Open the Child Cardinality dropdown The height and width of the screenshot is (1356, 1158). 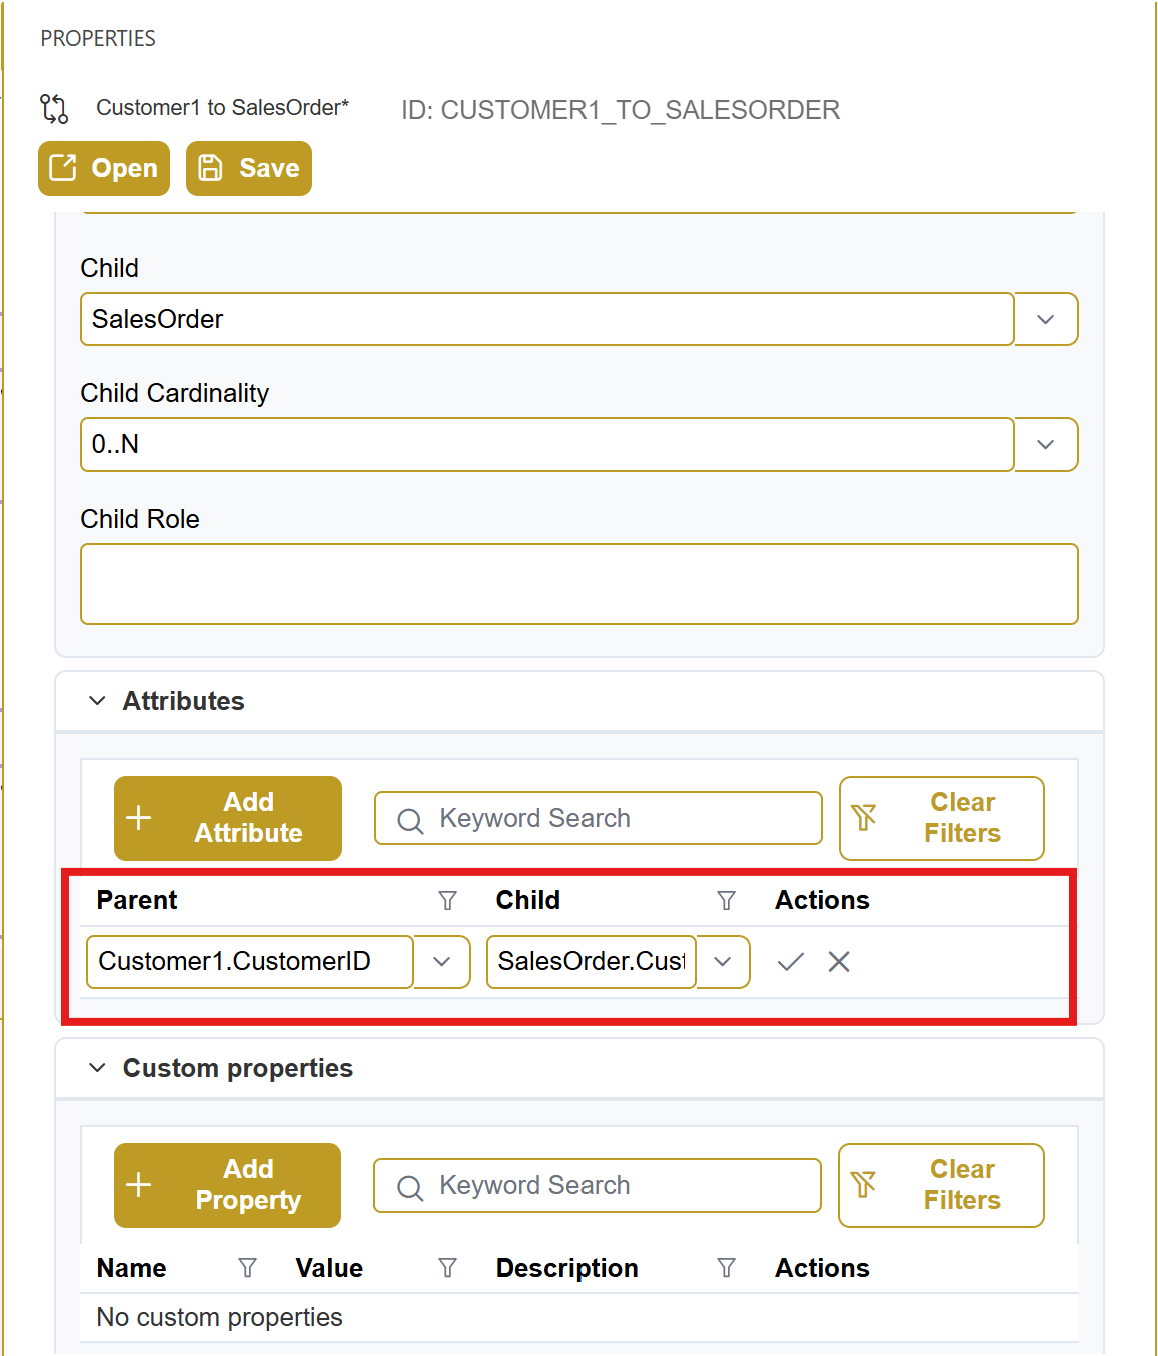click(x=1045, y=444)
